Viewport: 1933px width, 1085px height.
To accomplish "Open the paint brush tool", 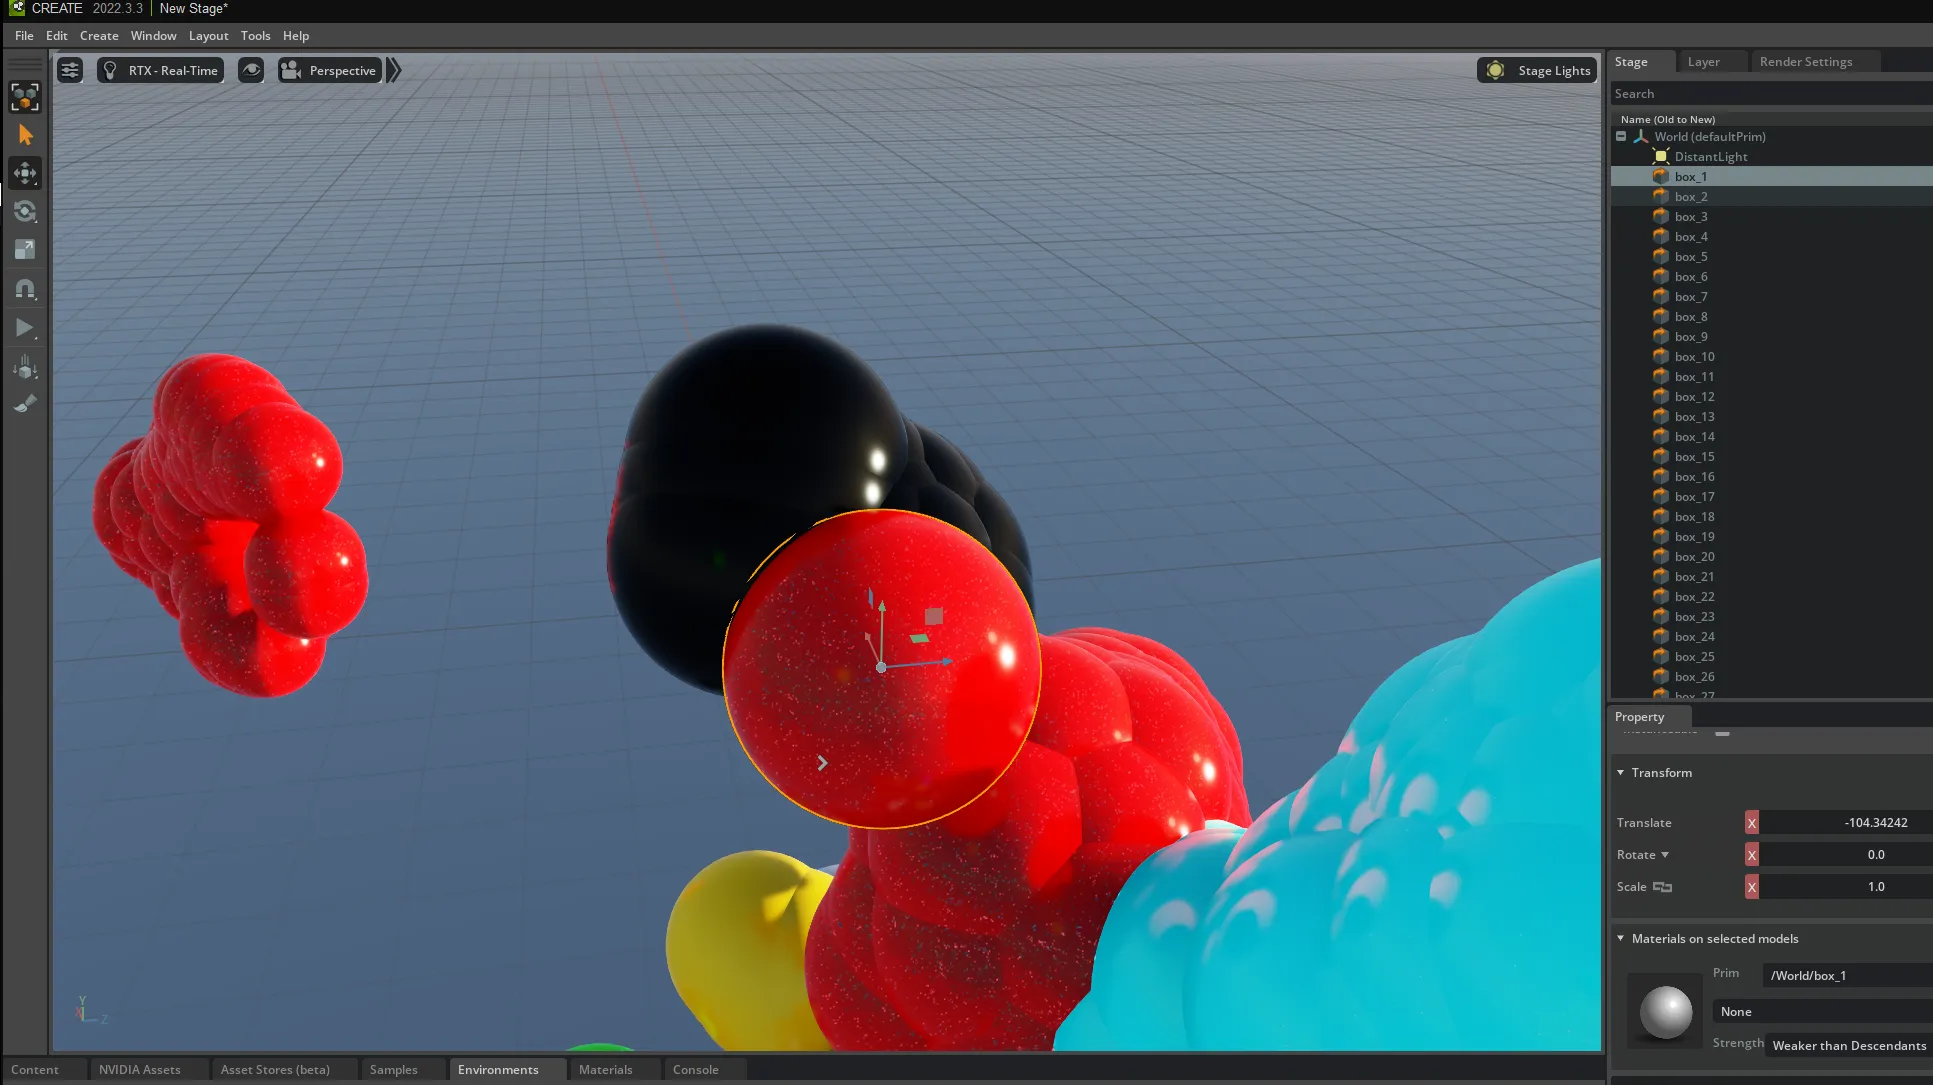I will (25, 404).
